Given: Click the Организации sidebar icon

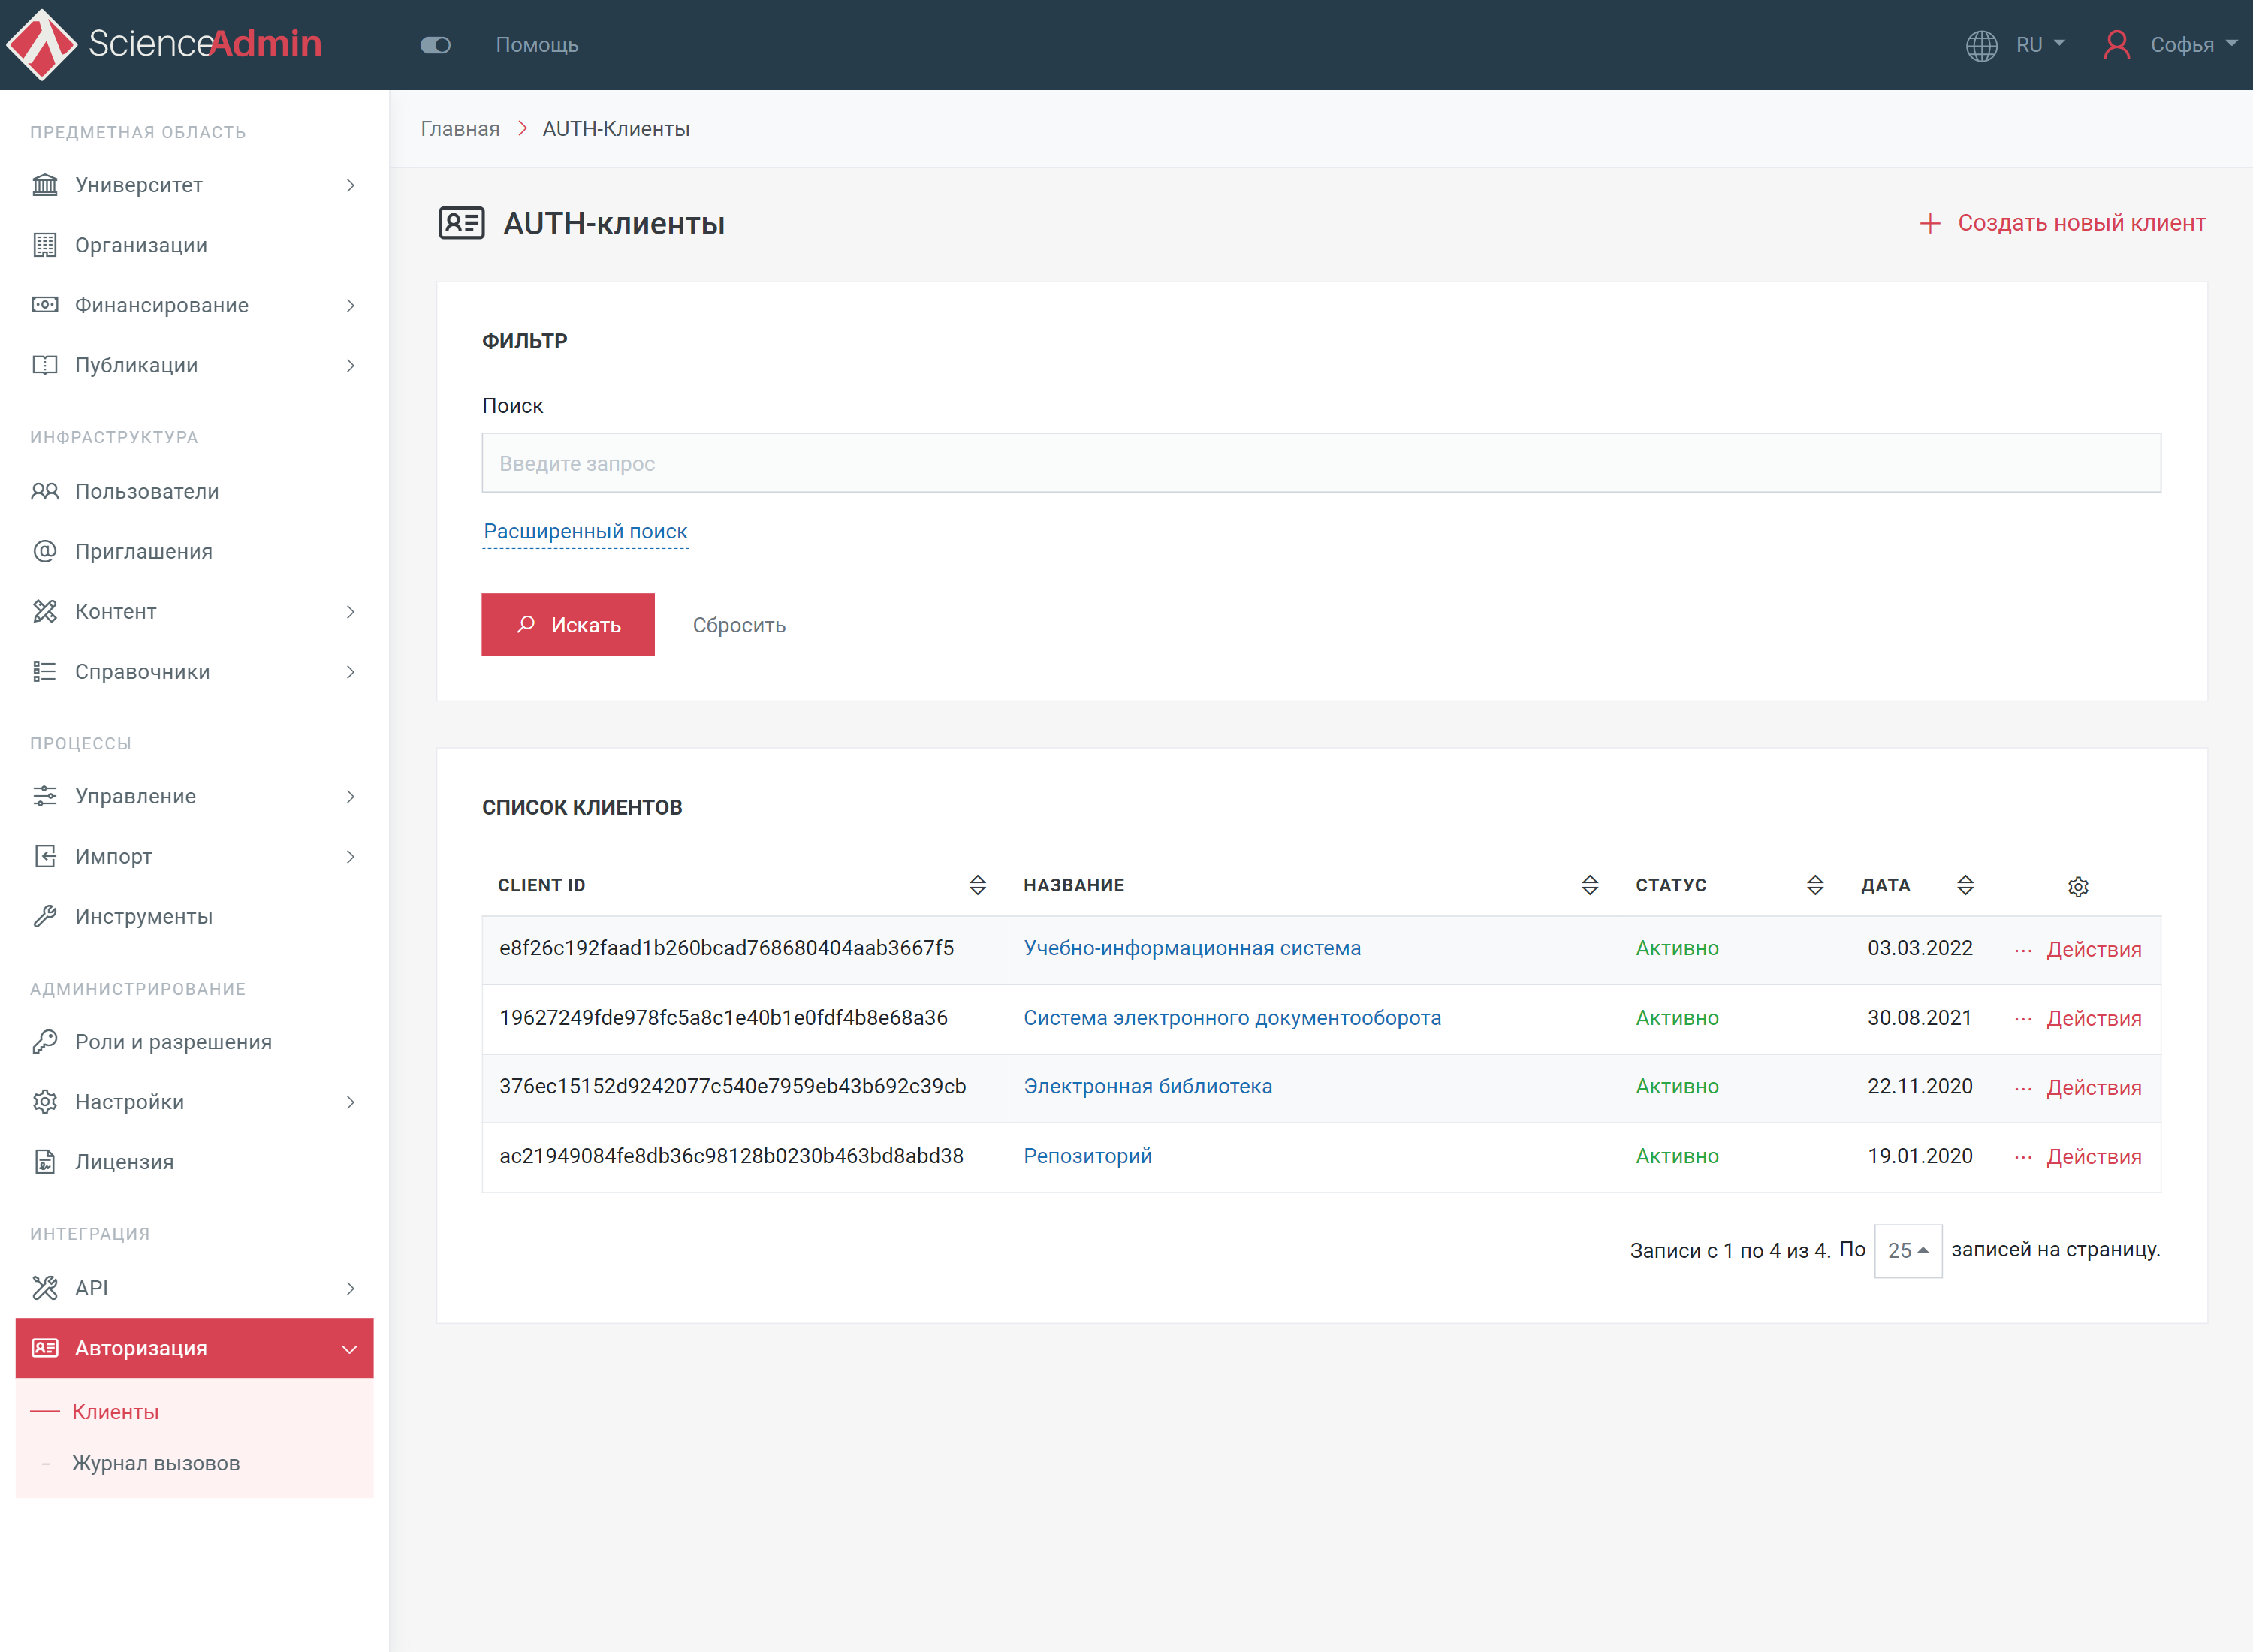Looking at the screenshot, I should click(45, 245).
